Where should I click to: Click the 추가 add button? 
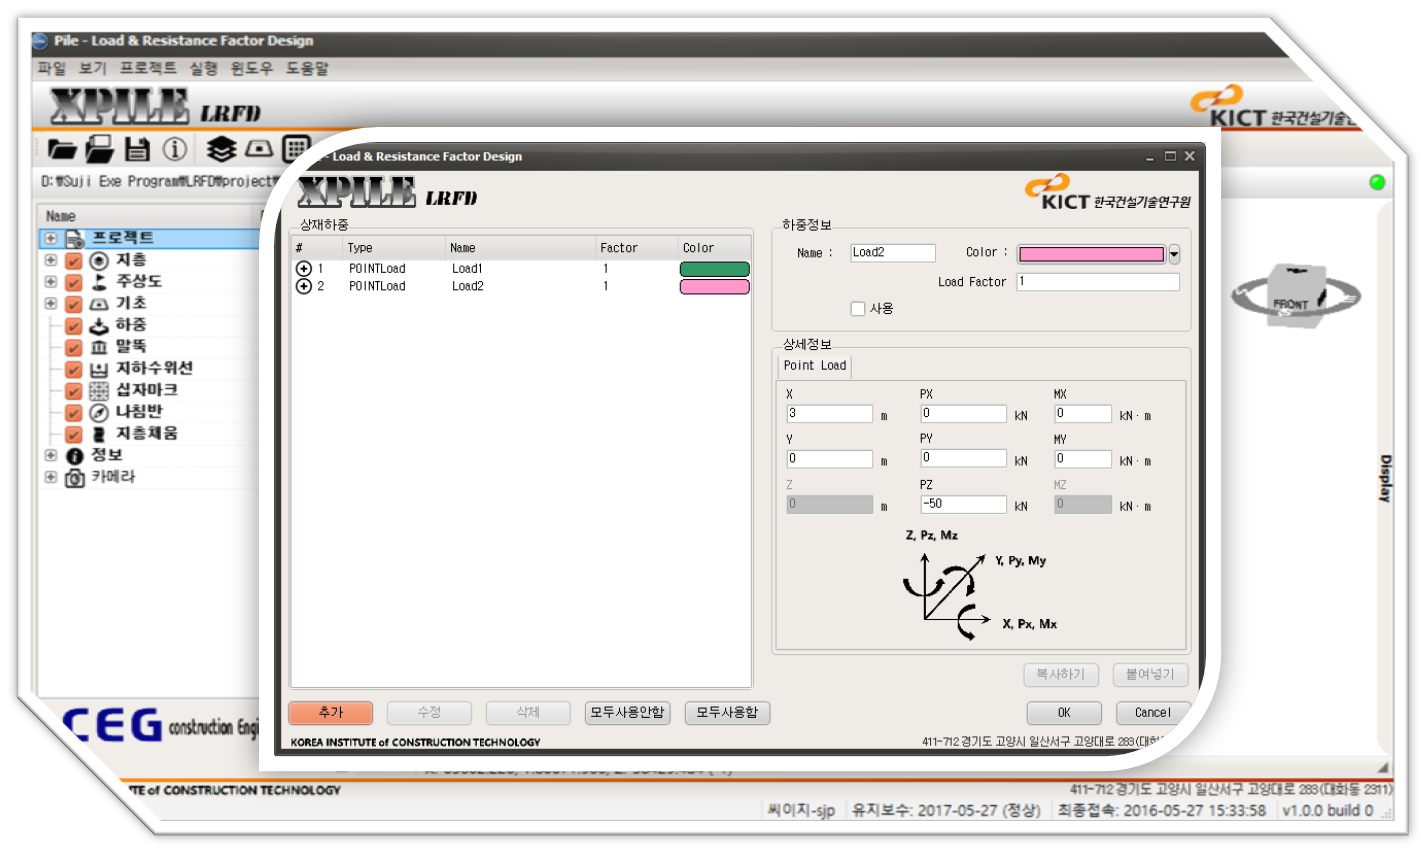pos(331,712)
